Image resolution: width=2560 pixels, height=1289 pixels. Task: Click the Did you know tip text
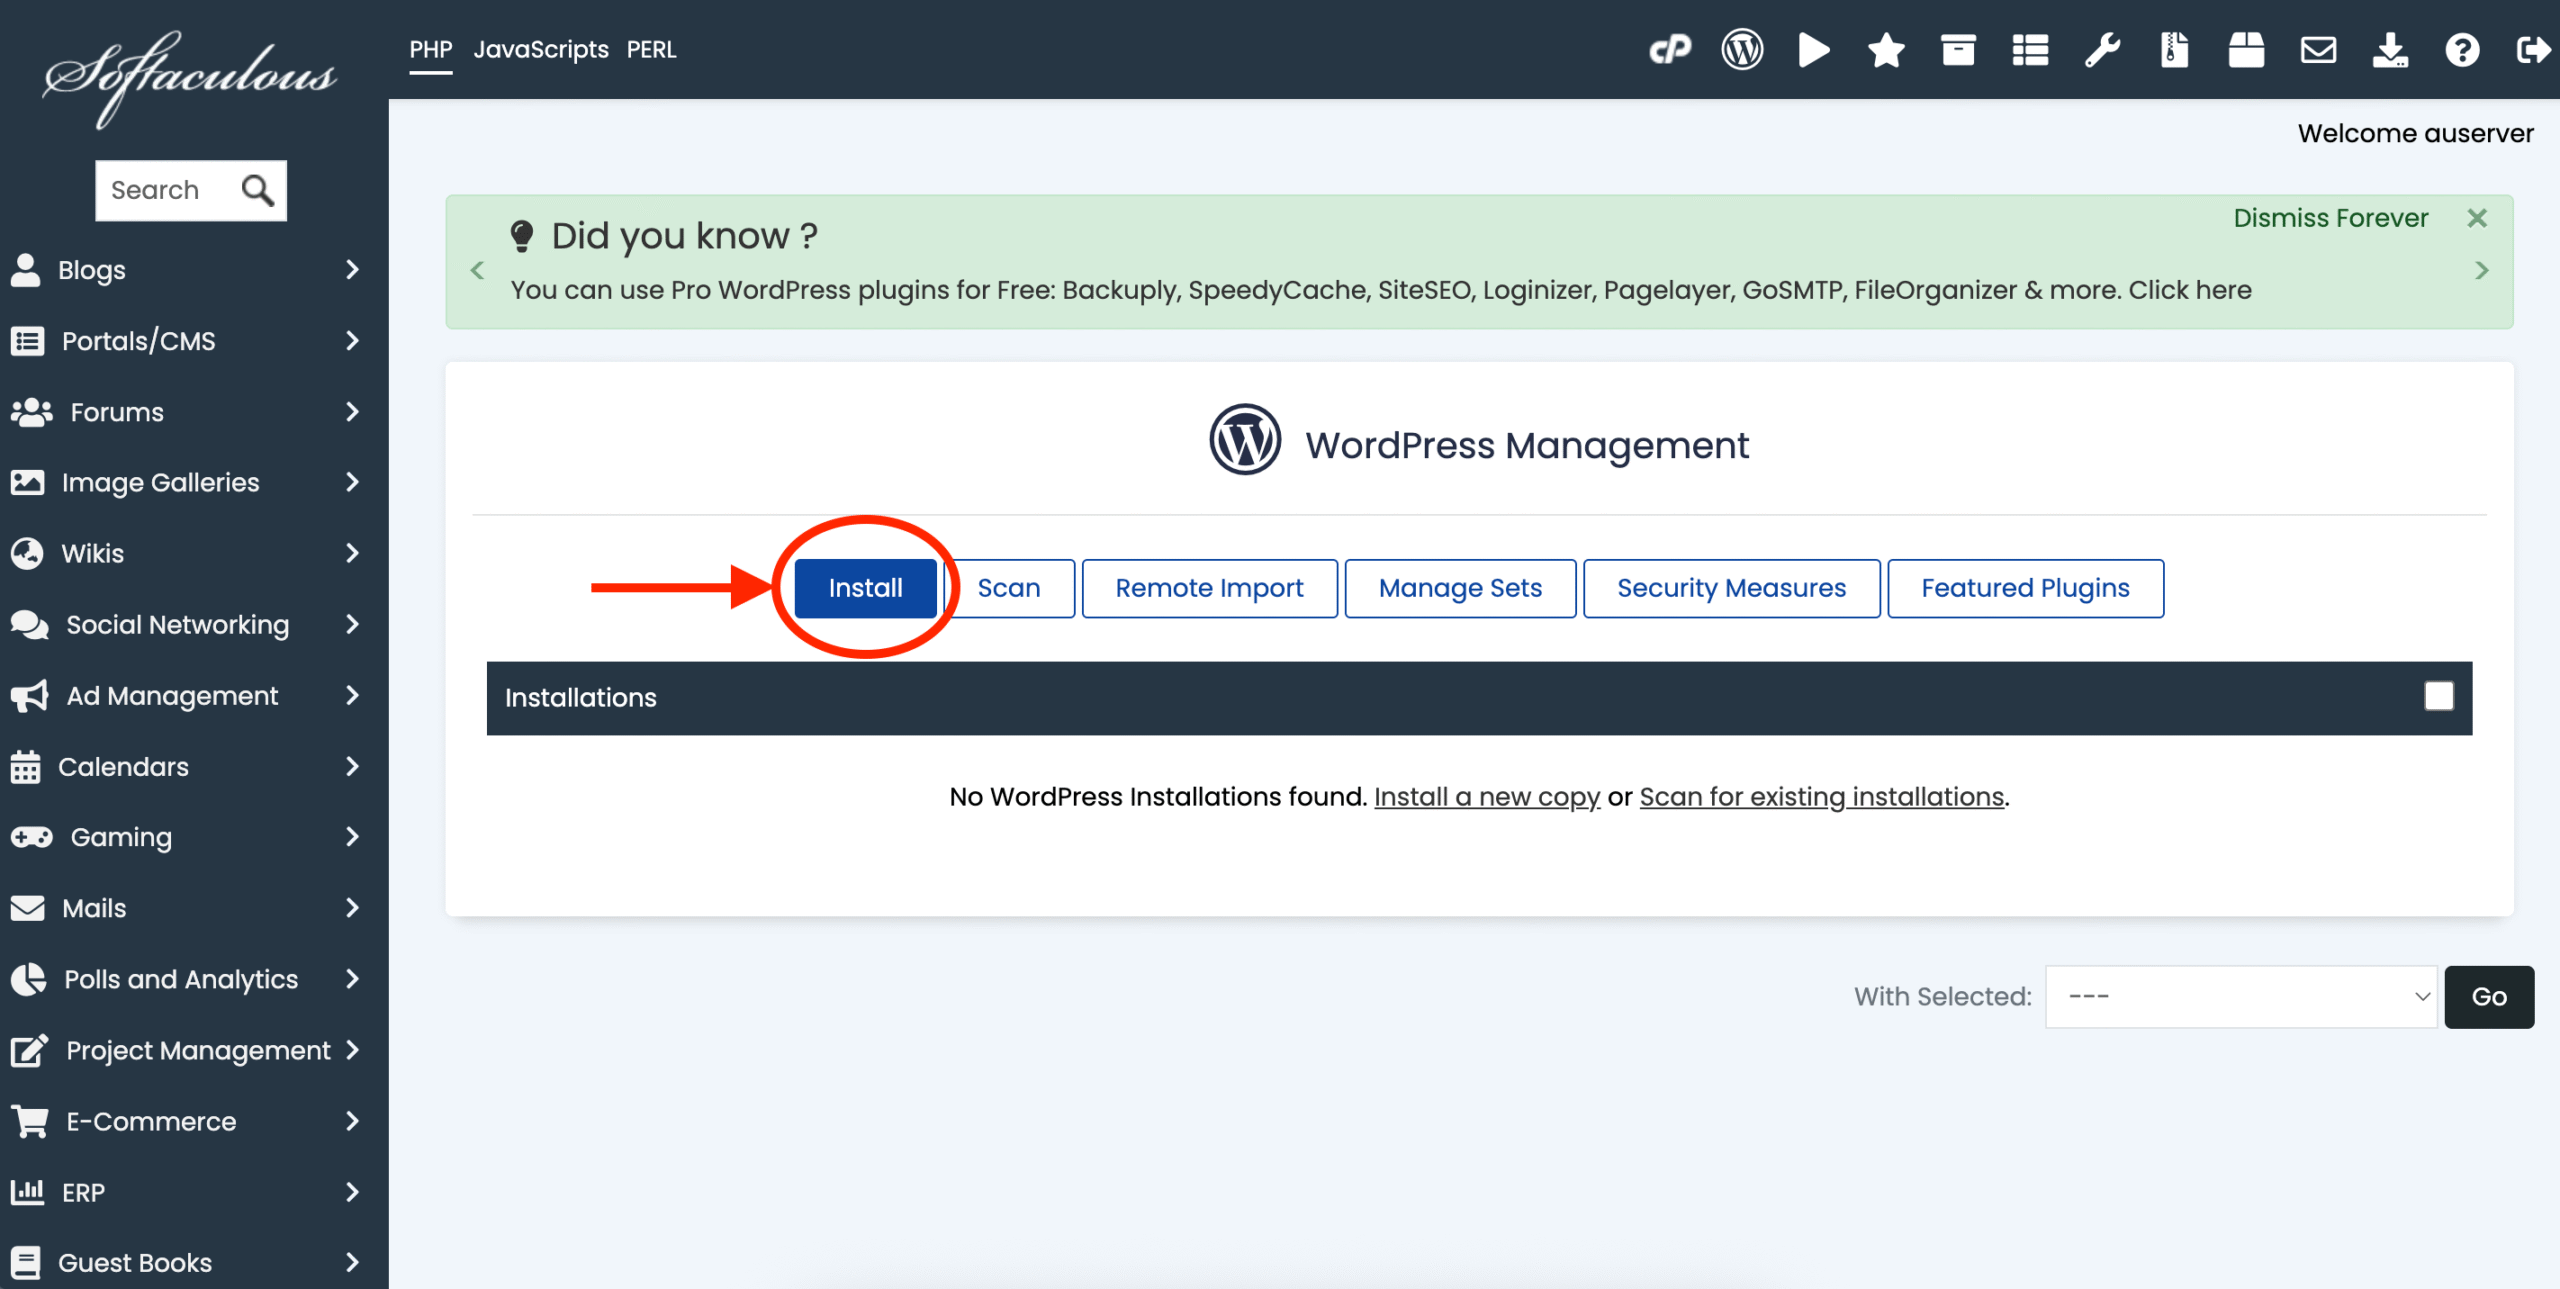coord(1381,290)
